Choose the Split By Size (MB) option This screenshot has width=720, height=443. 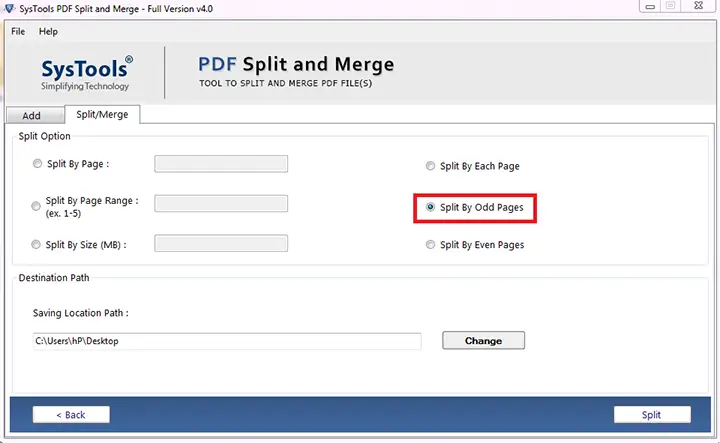[x=36, y=245]
